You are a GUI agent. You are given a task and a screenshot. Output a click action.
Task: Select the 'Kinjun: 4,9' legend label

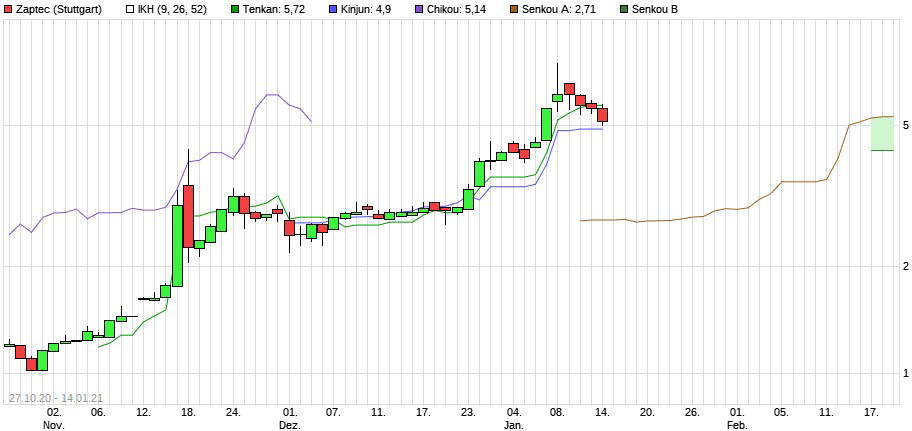[366, 9]
